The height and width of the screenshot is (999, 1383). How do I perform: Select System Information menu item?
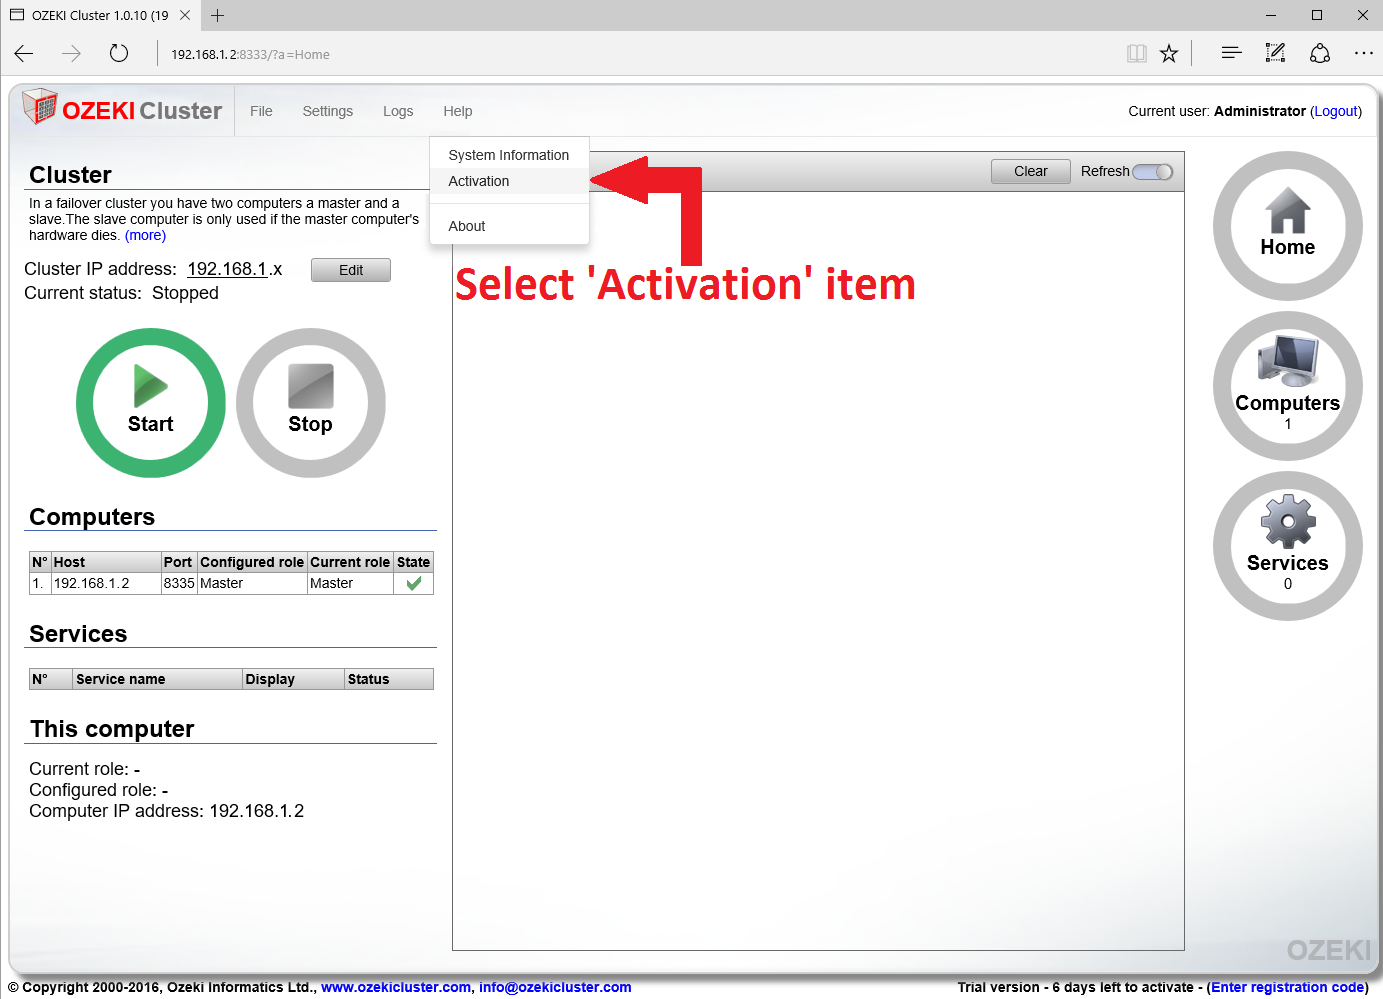click(x=509, y=155)
